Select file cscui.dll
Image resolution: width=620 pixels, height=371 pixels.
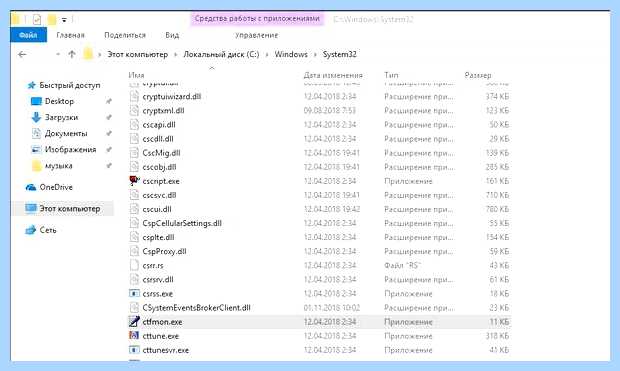point(157,209)
